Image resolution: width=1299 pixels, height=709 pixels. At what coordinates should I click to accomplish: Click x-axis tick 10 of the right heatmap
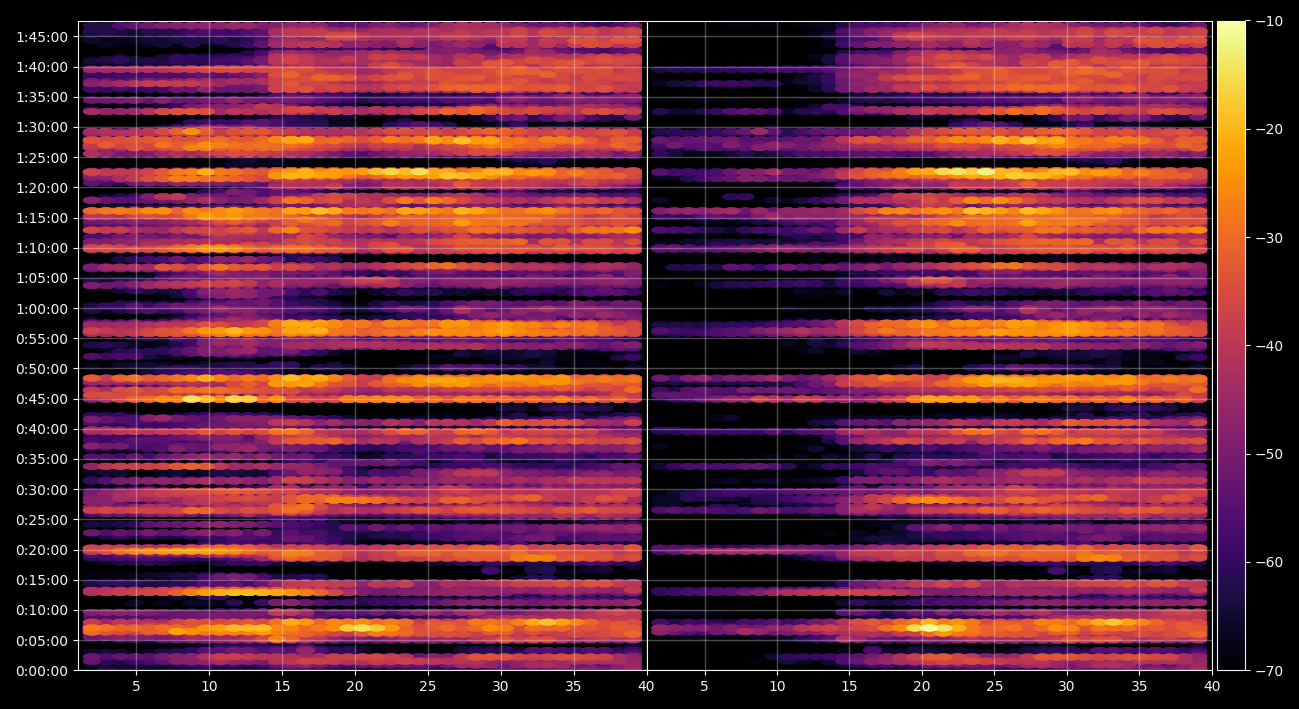[x=777, y=687]
